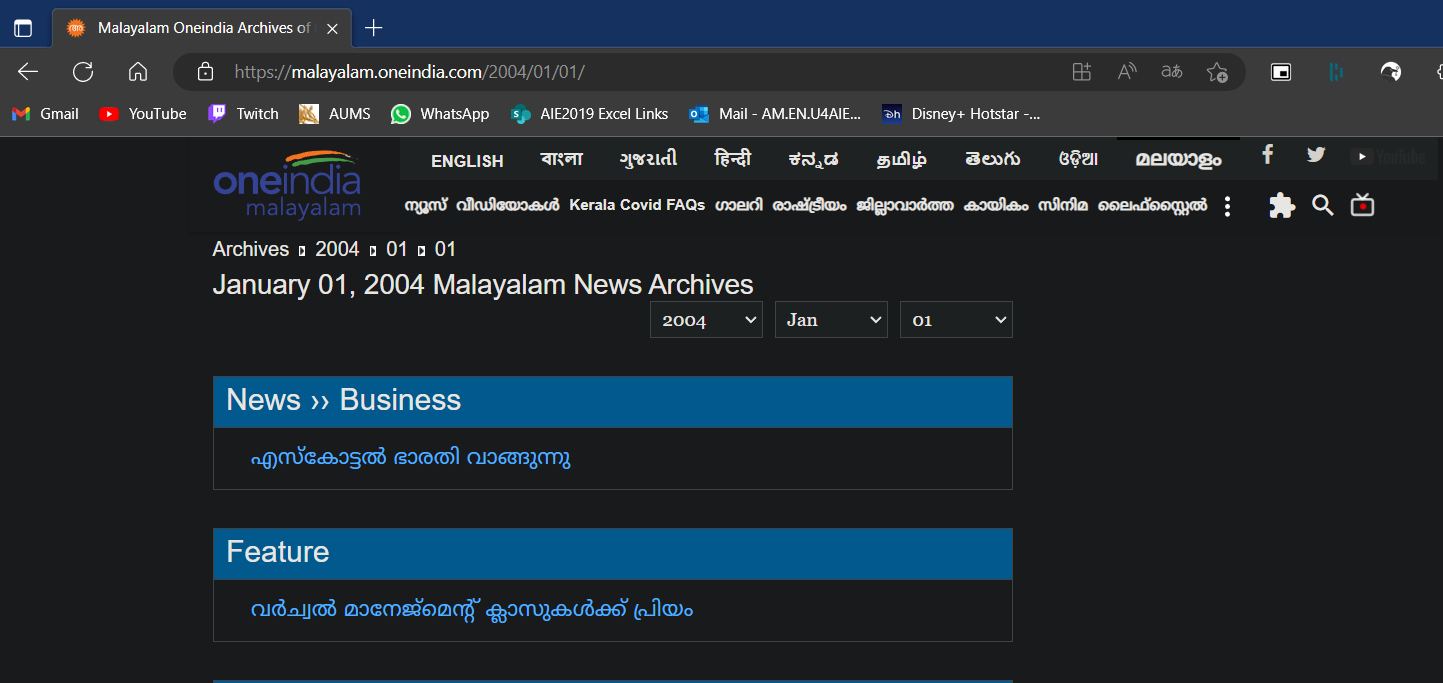Click the TV/video channel icon in the navbar

click(1362, 205)
